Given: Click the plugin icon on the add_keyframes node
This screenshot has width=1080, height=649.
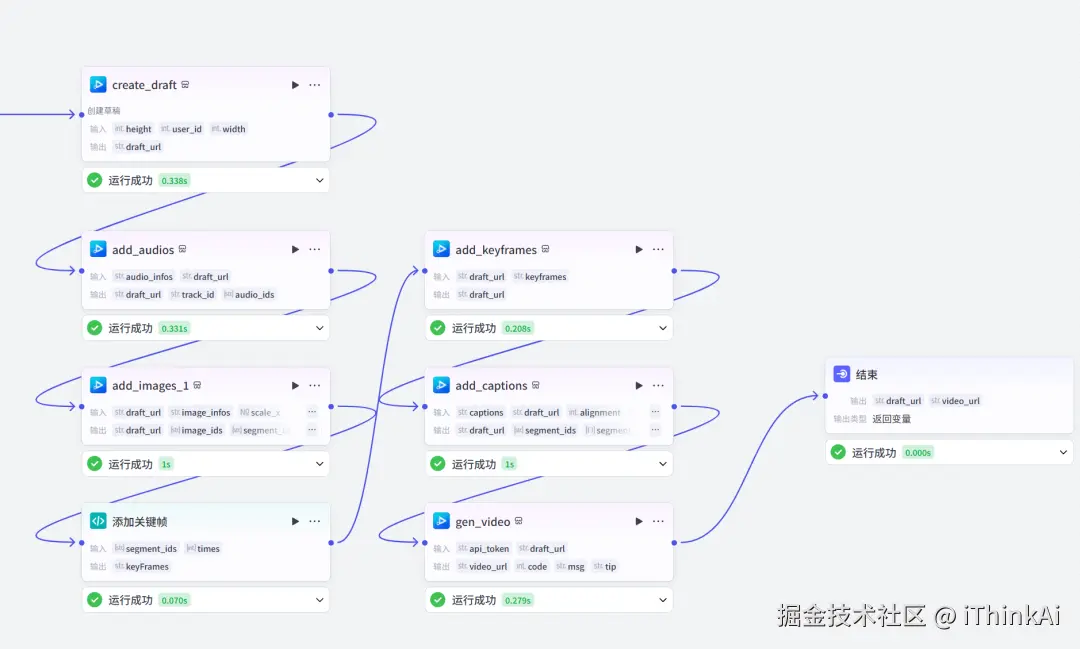Looking at the screenshot, I should [x=441, y=248].
